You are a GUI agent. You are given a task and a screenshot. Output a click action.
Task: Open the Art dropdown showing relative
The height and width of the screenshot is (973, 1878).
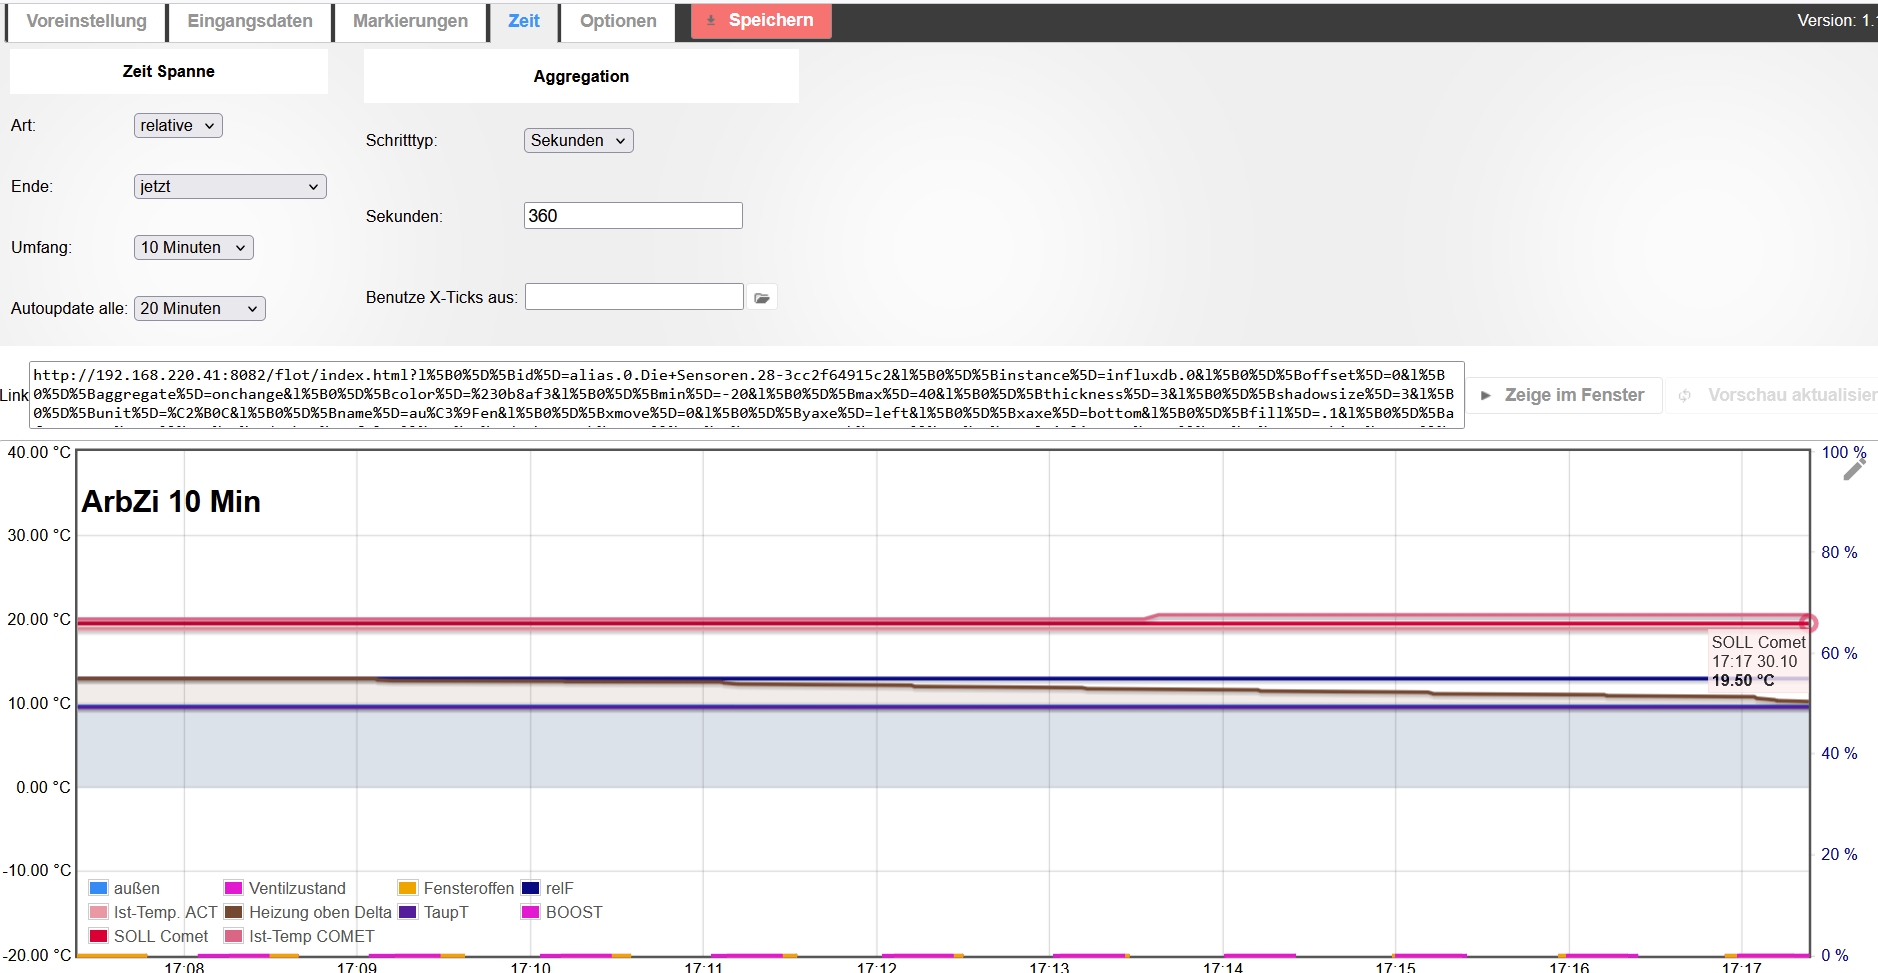[178, 126]
